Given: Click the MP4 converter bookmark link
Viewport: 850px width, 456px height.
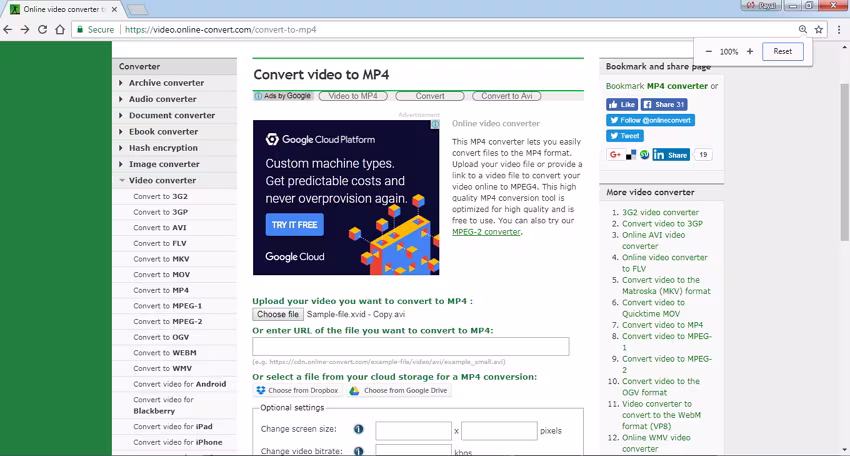Looking at the screenshot, I should click(677, 86).
